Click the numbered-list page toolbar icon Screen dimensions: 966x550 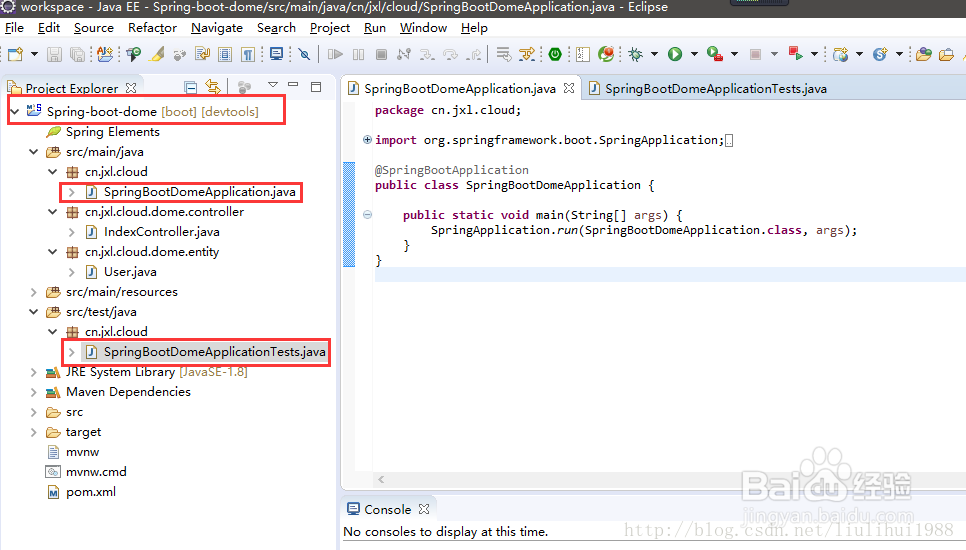click(583, 54)
